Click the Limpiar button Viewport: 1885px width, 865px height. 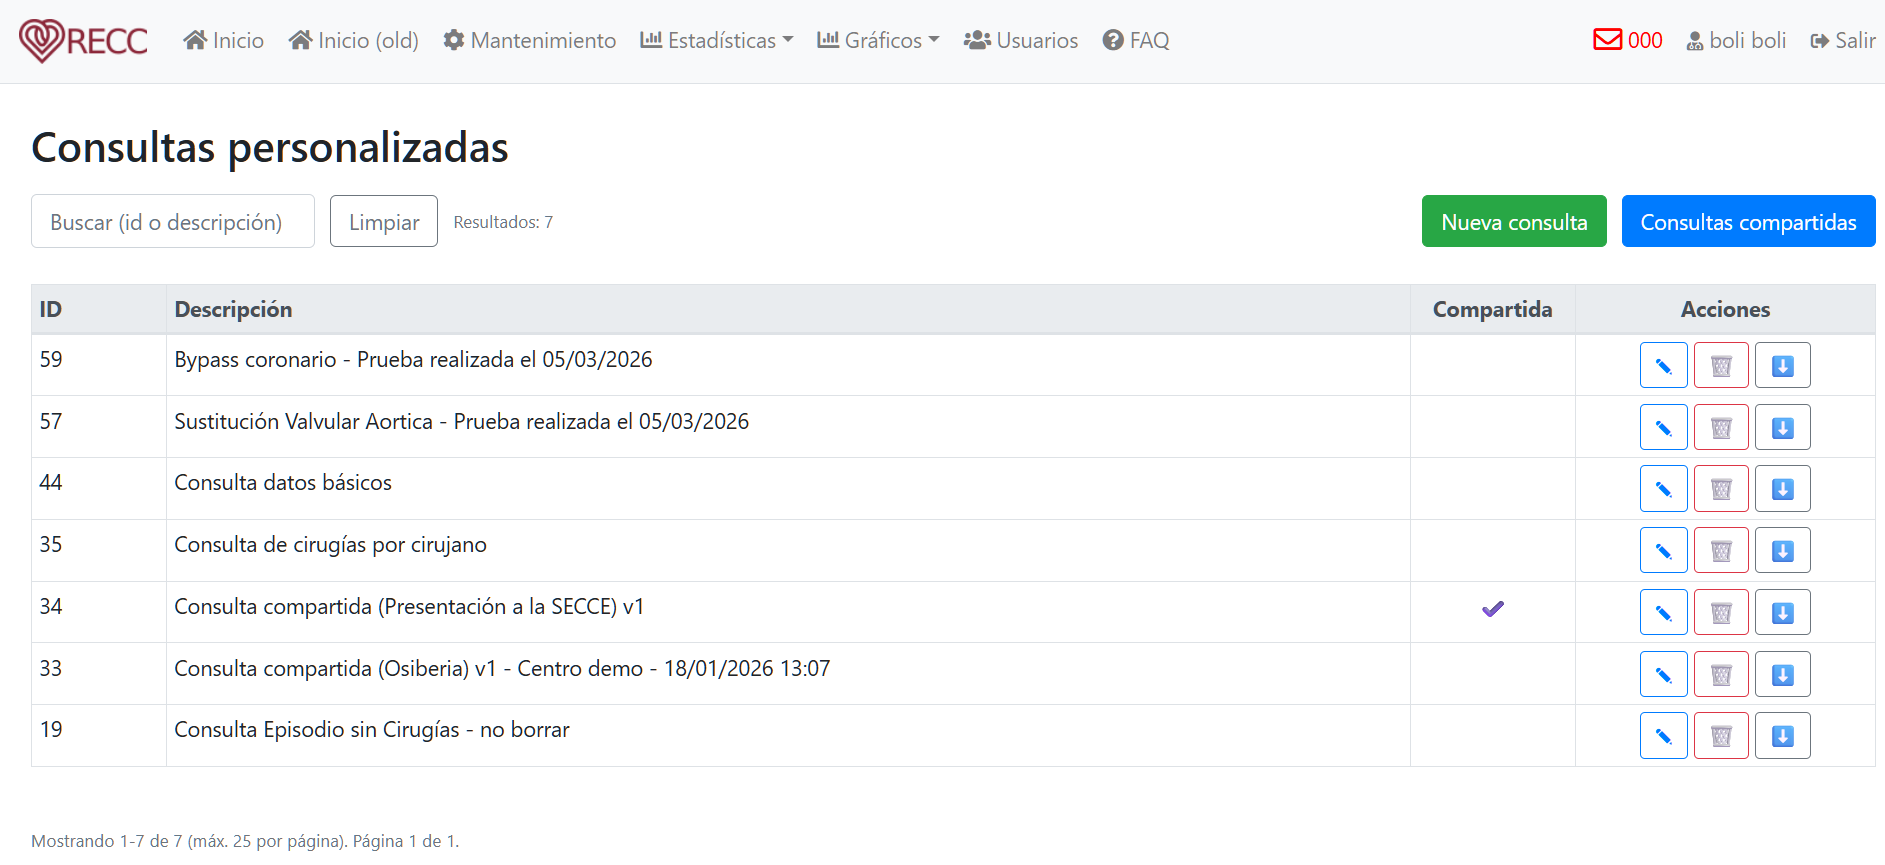pos(384,222)
